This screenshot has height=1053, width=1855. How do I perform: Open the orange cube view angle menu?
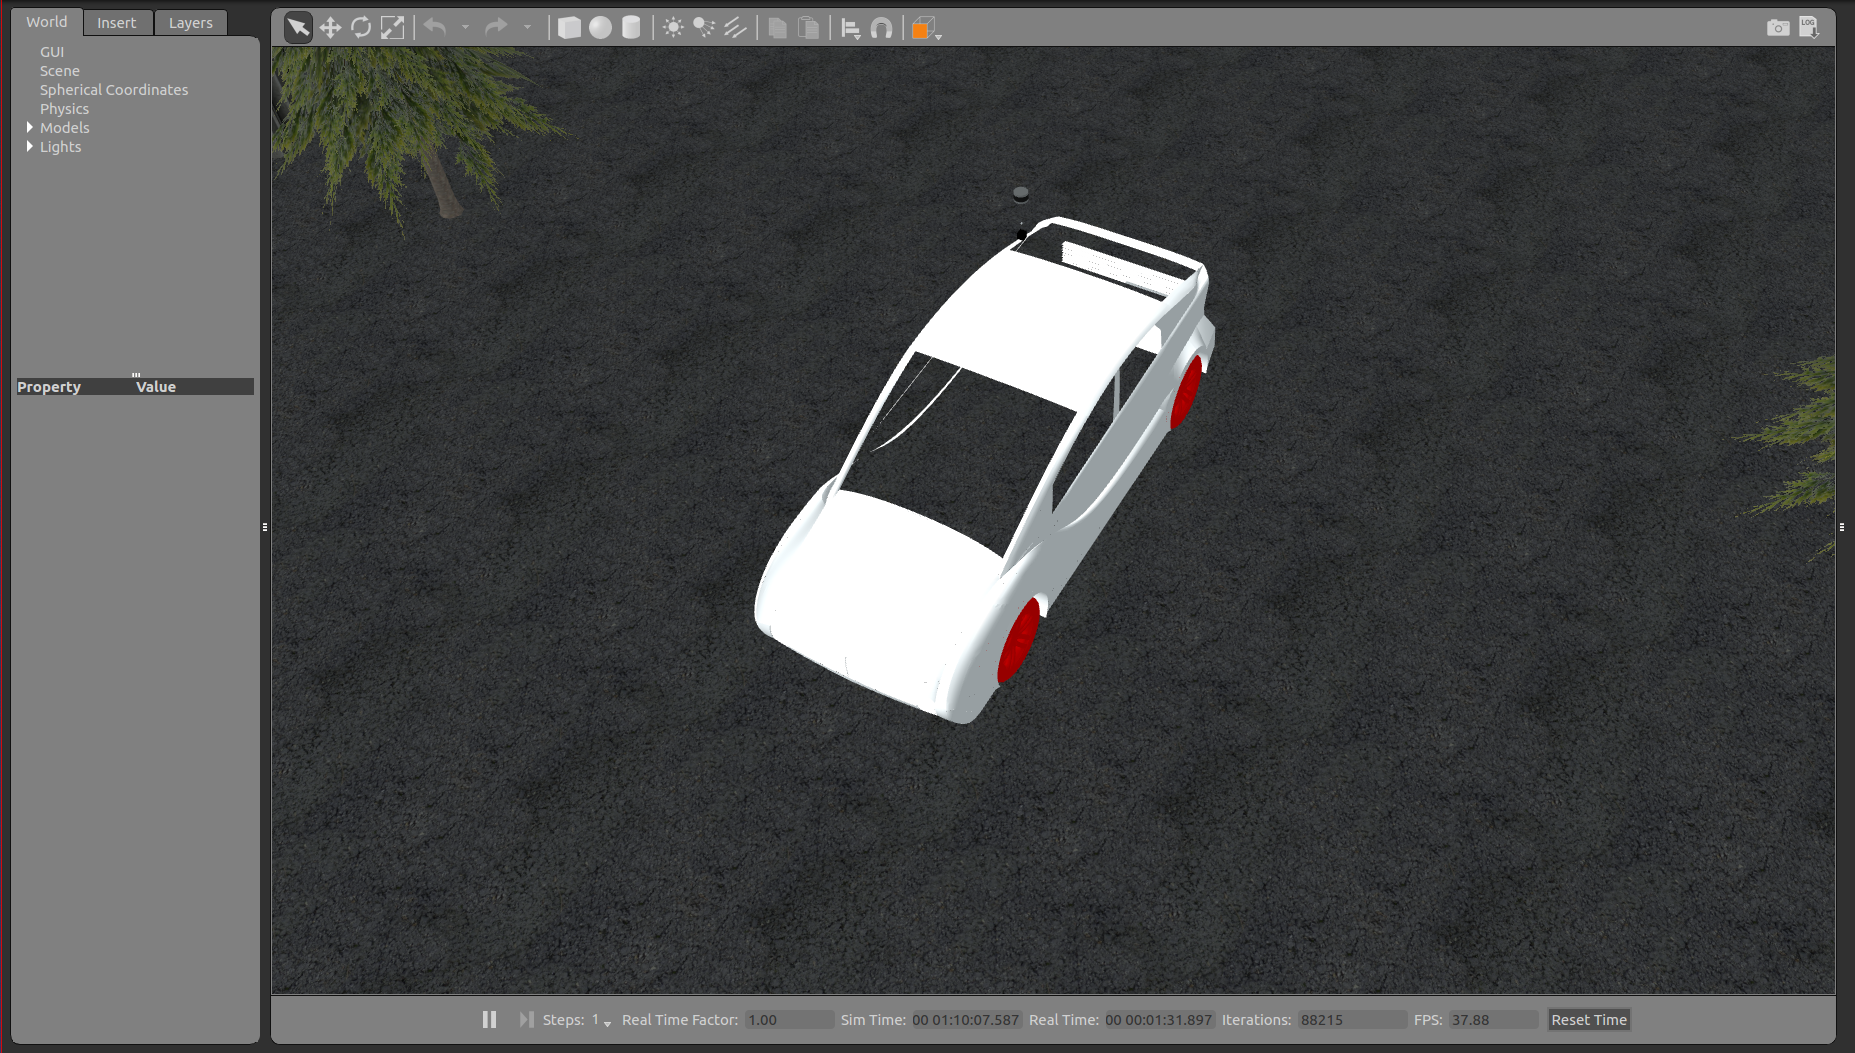(x=925, y=28)
